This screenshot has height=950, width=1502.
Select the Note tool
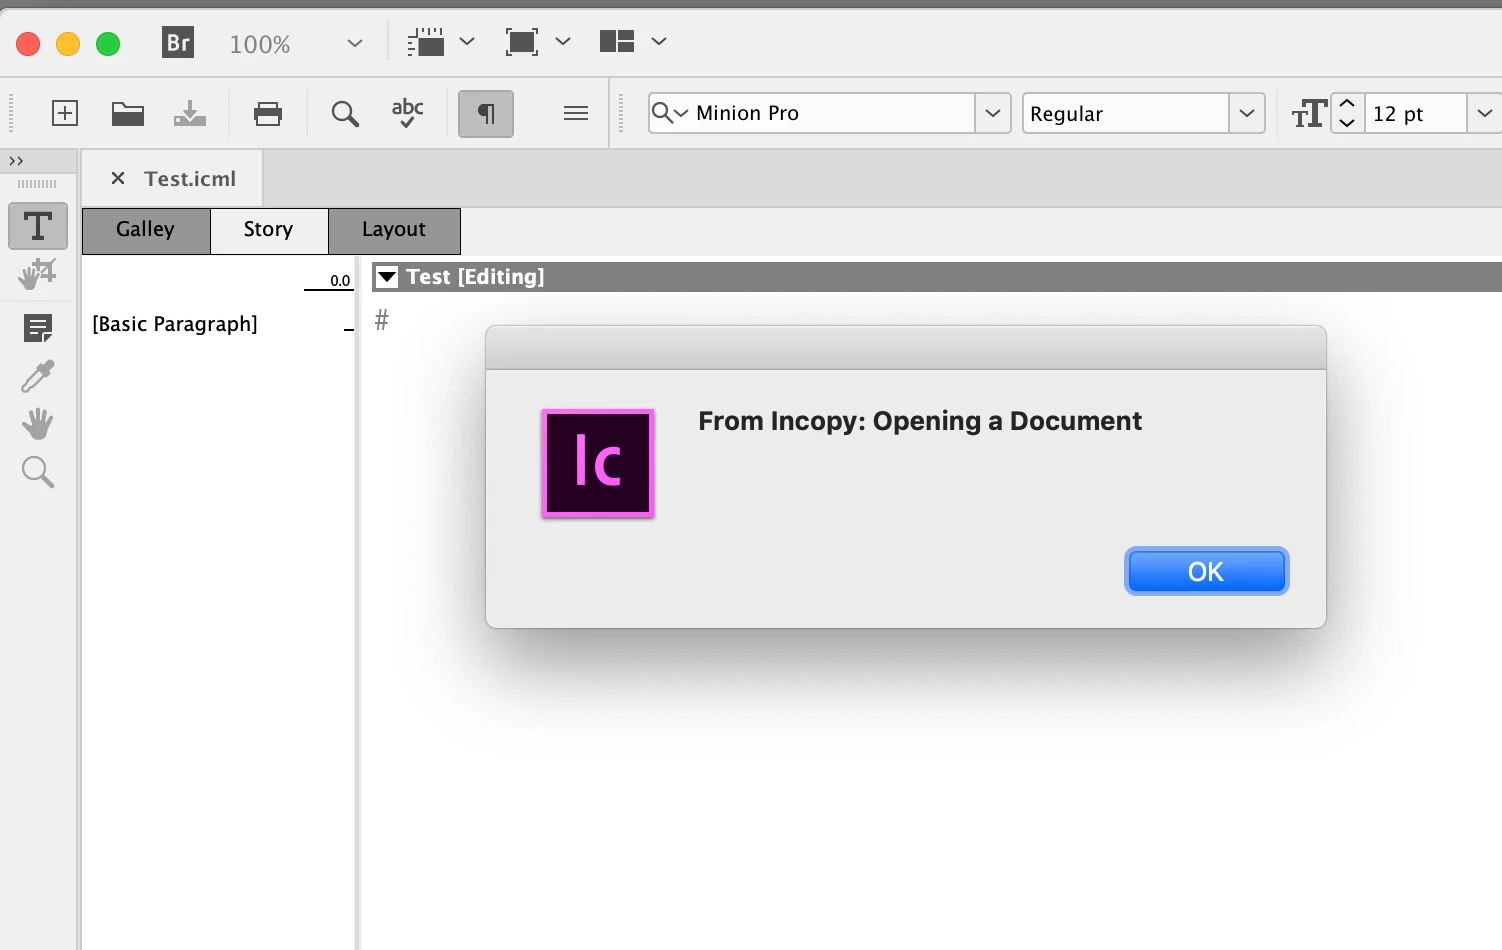(x=38, y=327)
